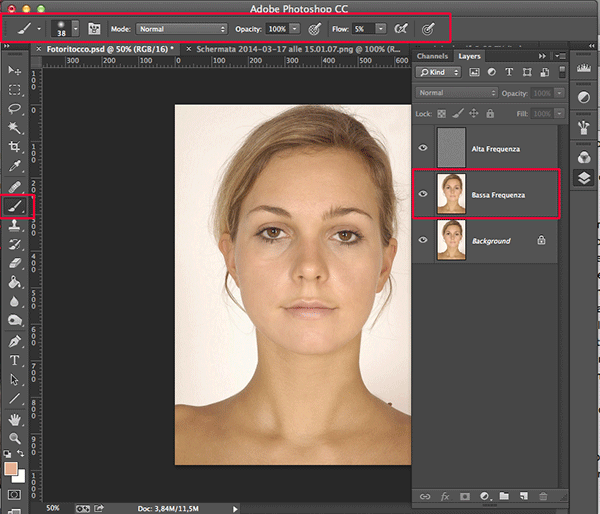Toggle visibility of Bassa Frequenza layer
The image size is (600, 514).
point(423,194)
